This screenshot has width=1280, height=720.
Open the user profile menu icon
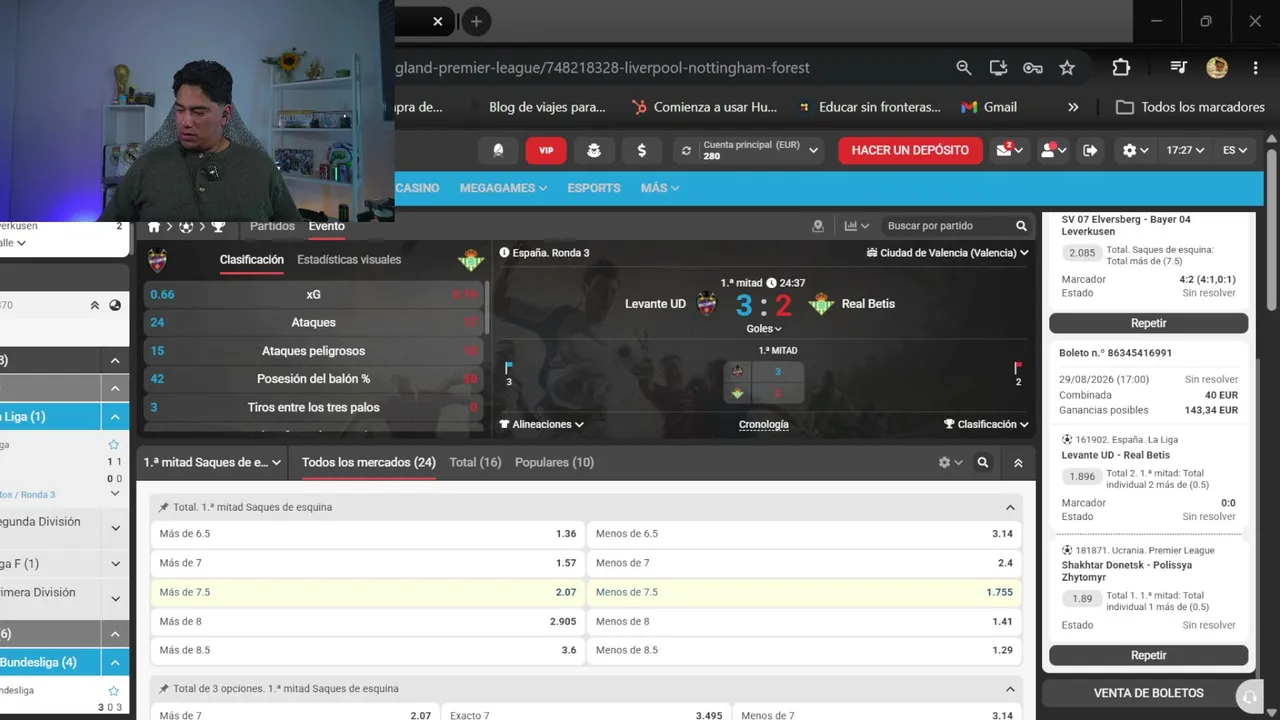tap(1053, 150)
